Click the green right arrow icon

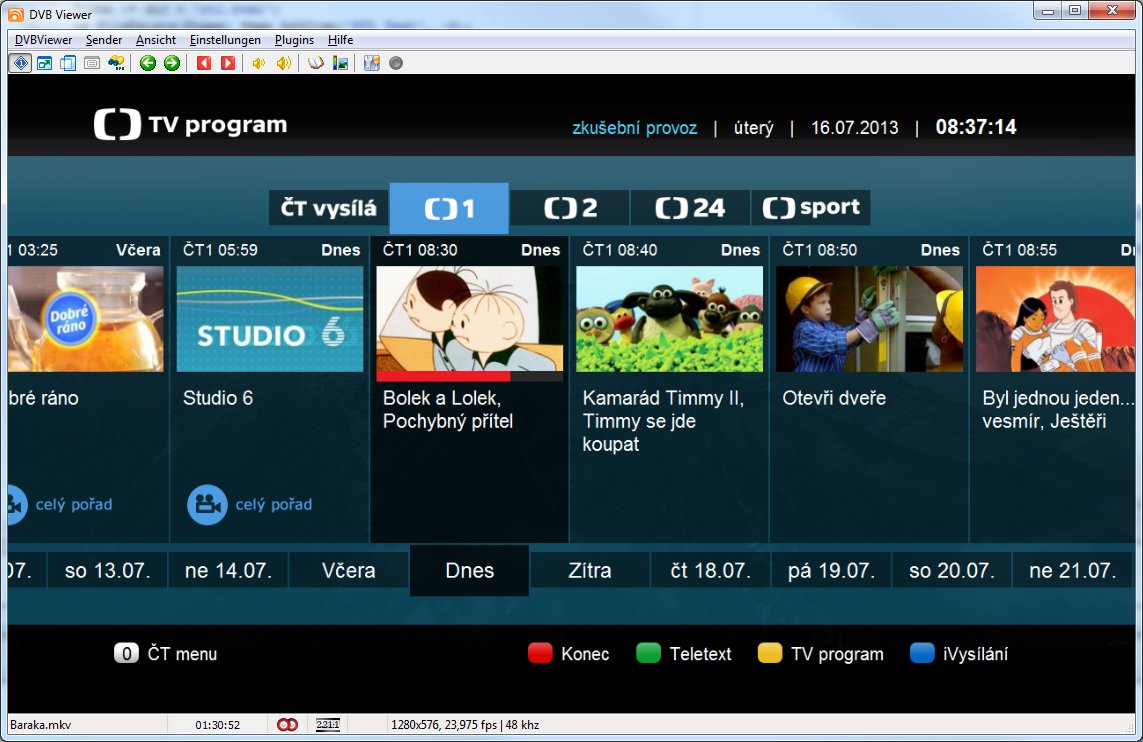click(x=172, y=63)
